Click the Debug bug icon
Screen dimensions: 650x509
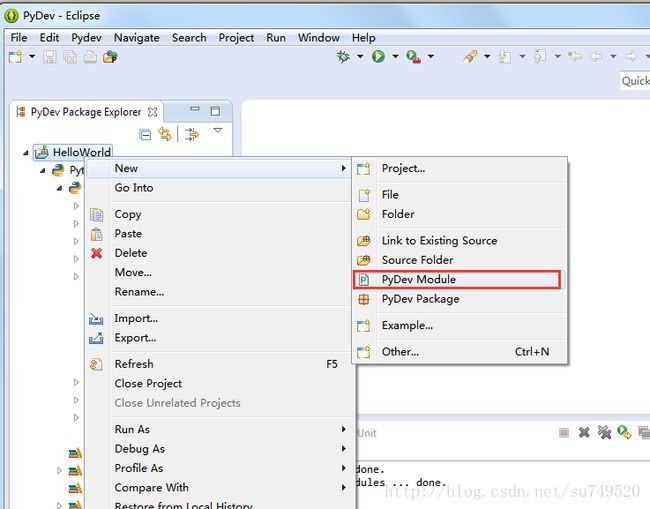[x=343, y=56]
